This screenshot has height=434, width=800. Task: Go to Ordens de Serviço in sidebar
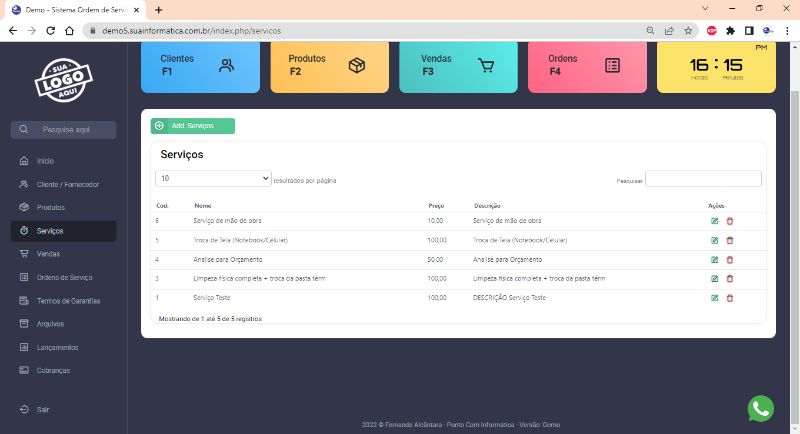pyautogui.click(x=64, y=277)
